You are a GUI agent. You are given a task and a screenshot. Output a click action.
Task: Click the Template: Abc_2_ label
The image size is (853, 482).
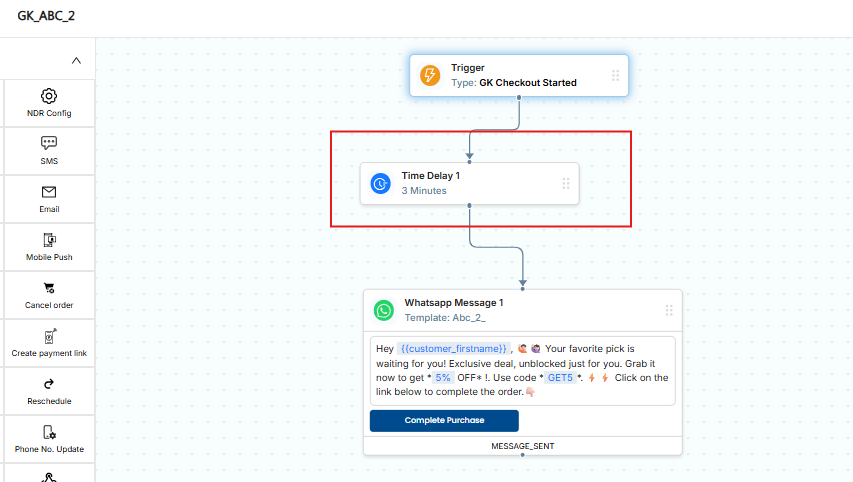445,318
